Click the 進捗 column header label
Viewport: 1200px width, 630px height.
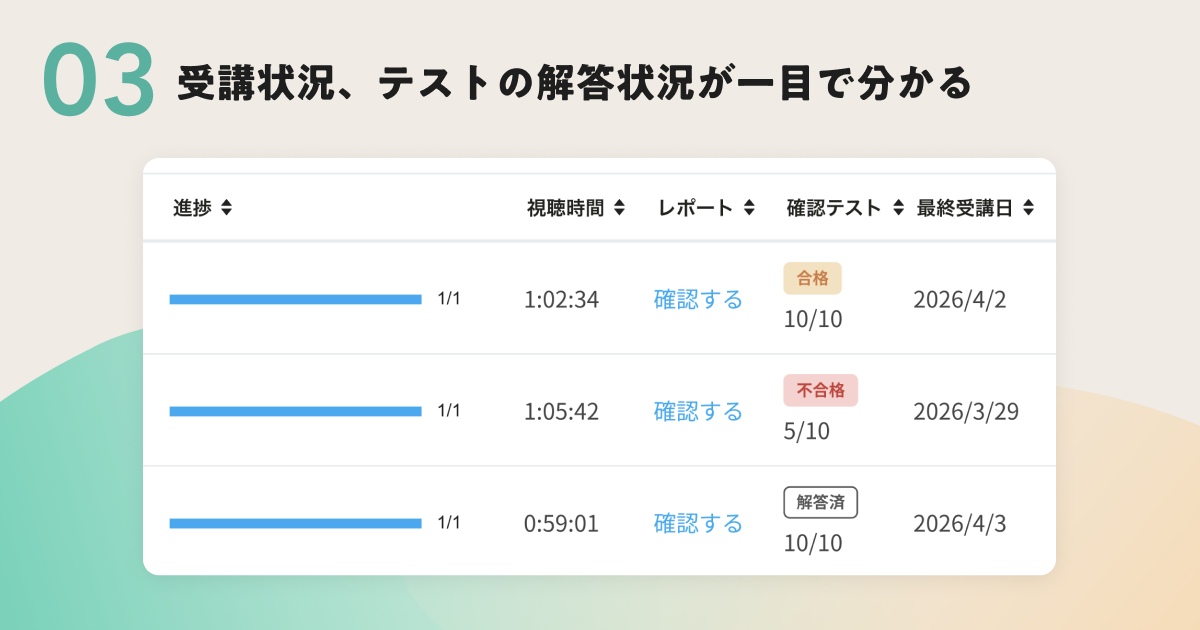(192, 208)
